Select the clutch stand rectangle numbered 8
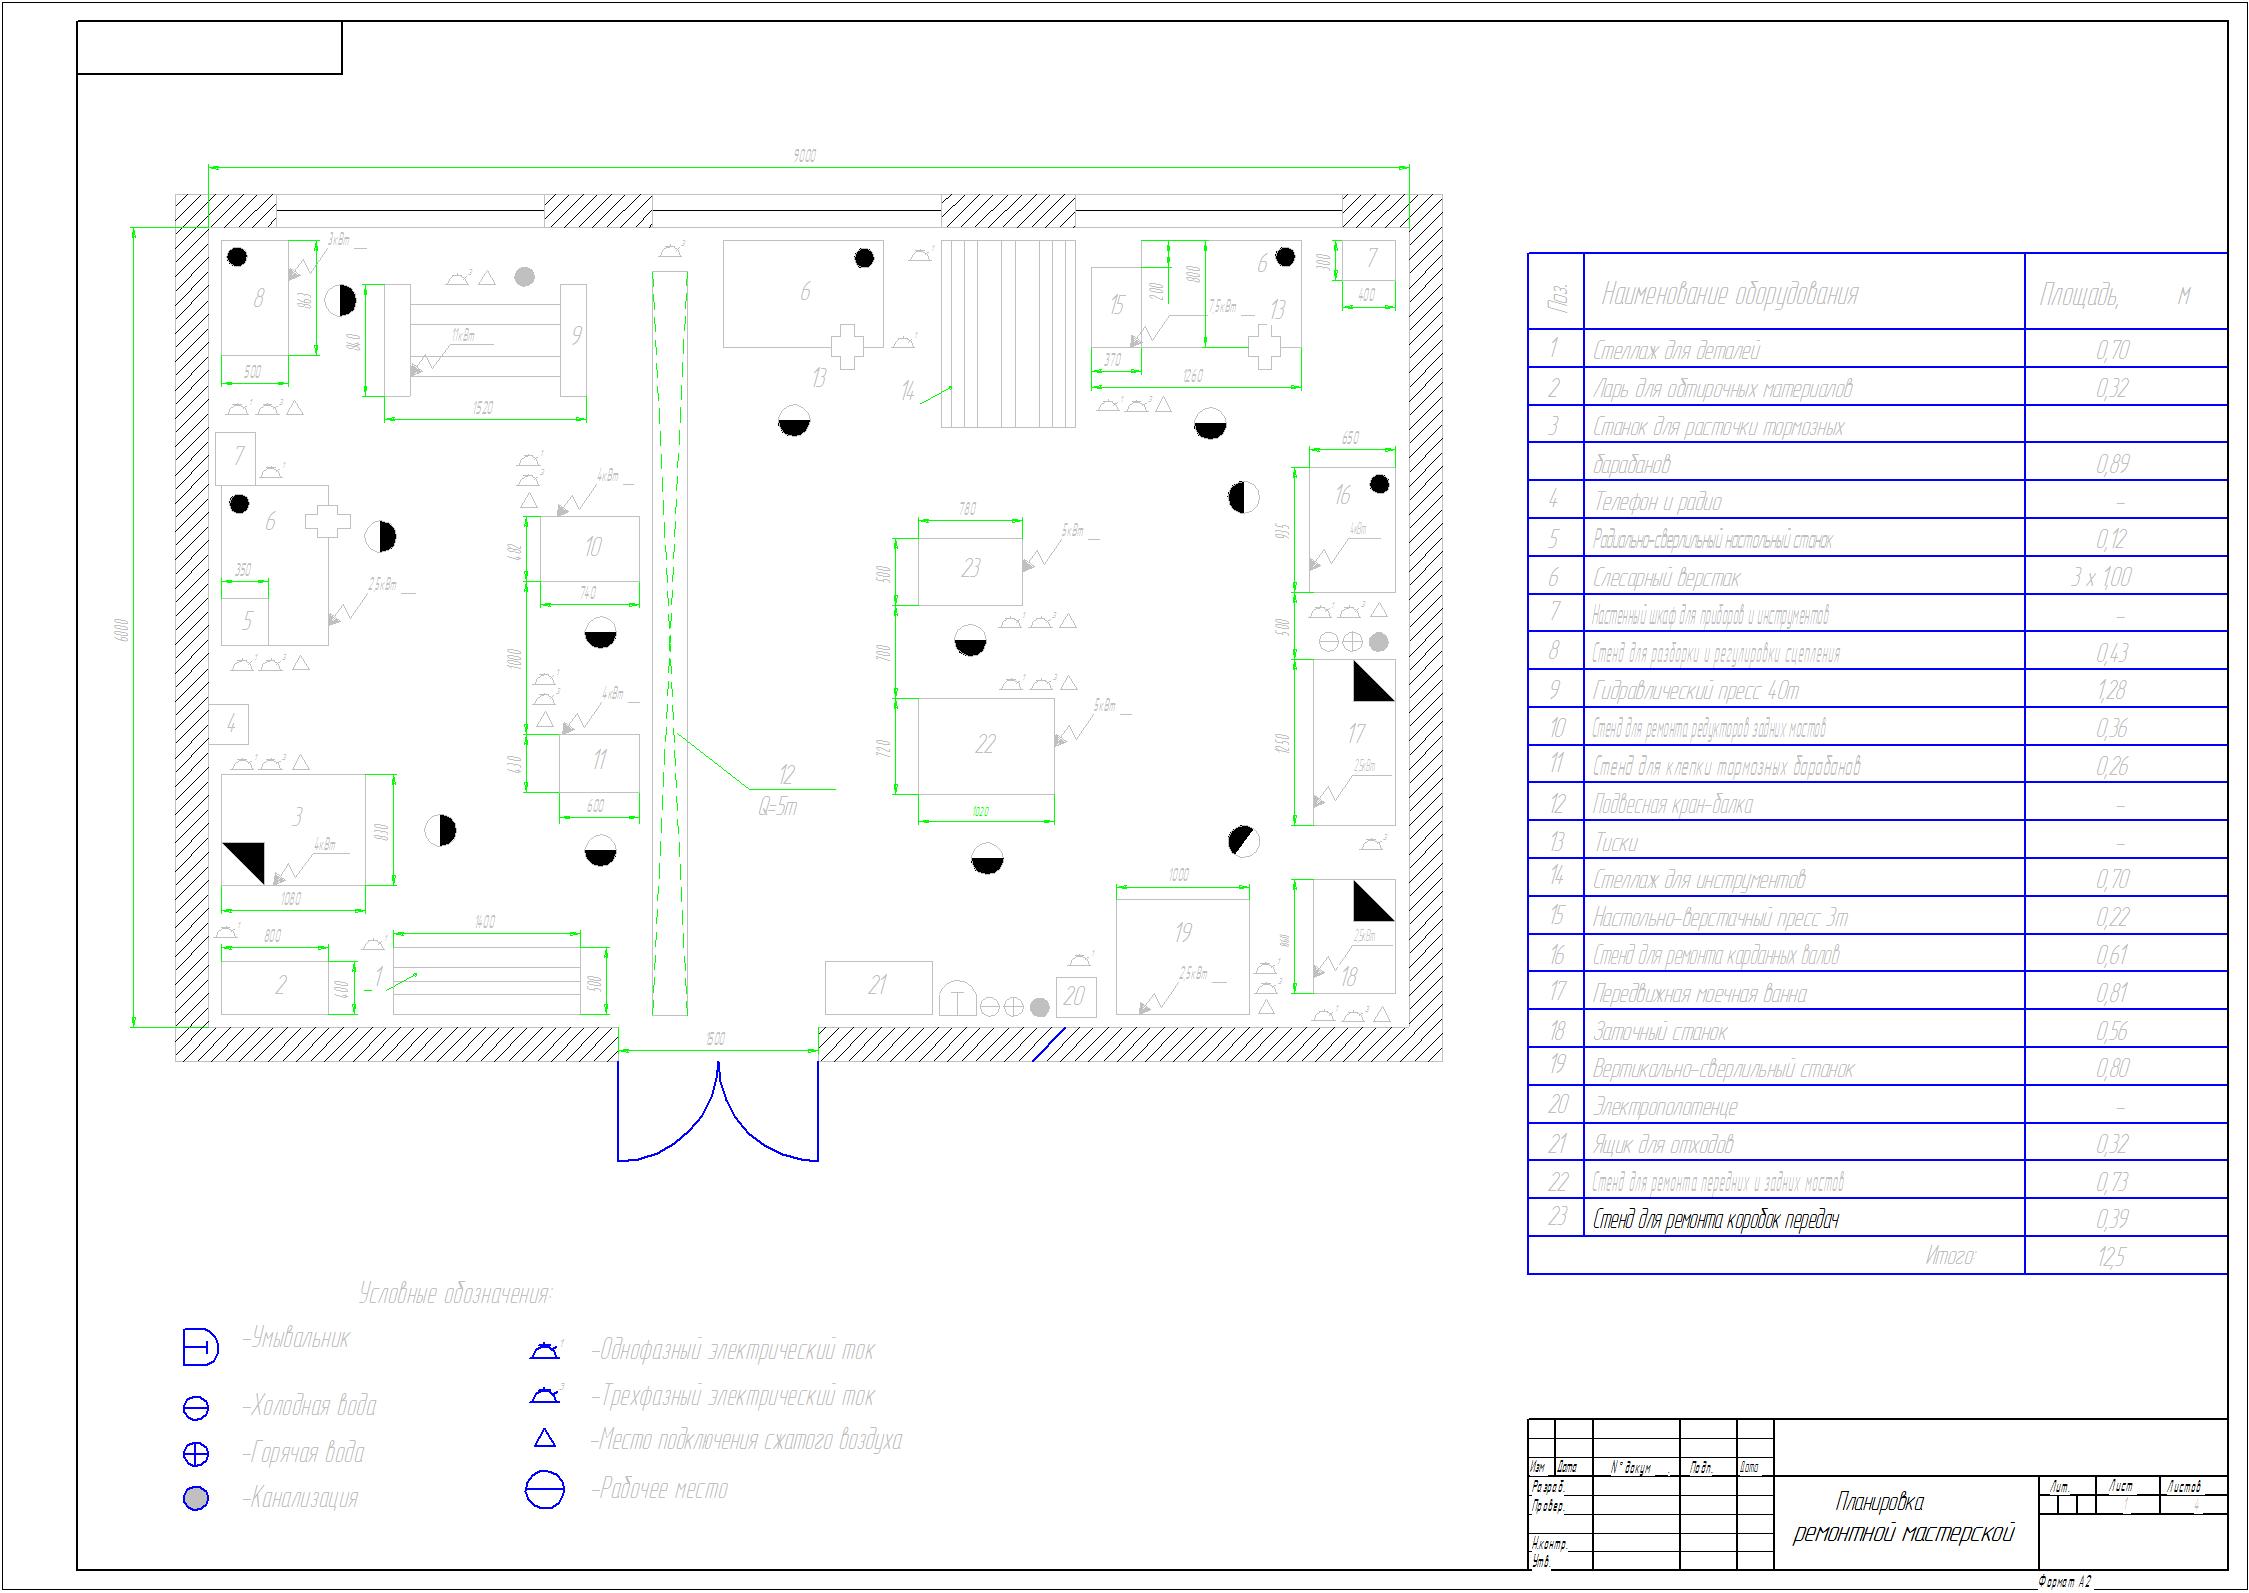The image size is (2249, 1593). click(255, 297)
